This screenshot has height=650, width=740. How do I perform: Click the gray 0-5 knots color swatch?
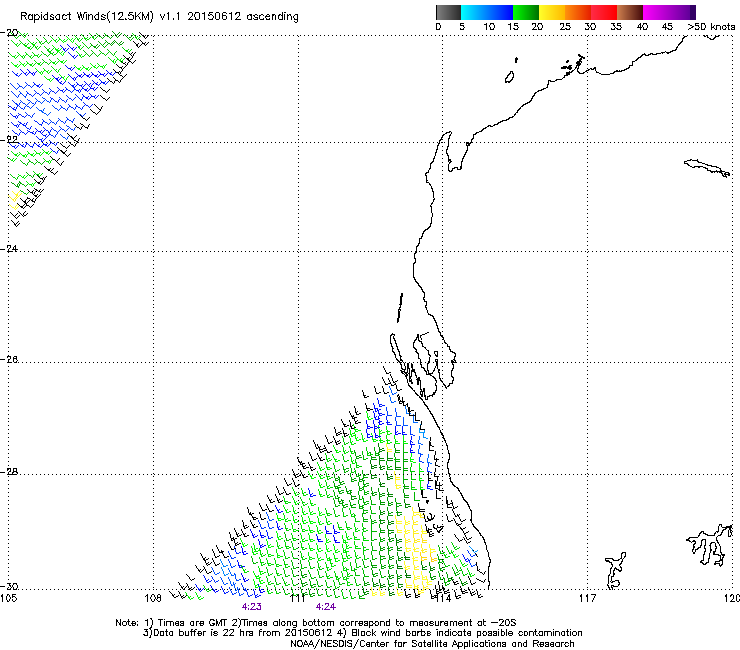click(448, 12)
